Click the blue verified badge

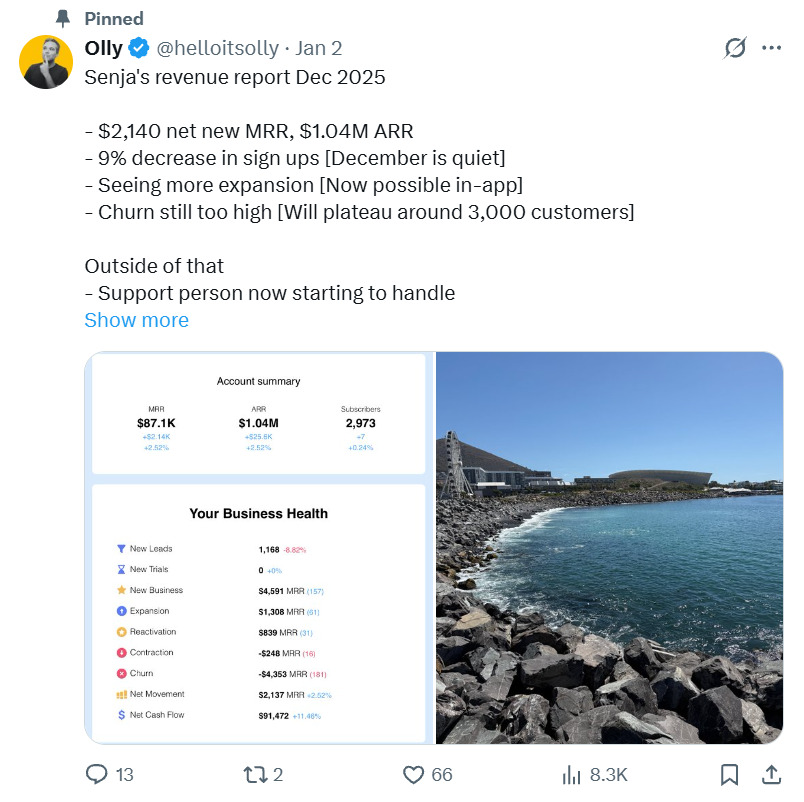[x=140, y=48]
